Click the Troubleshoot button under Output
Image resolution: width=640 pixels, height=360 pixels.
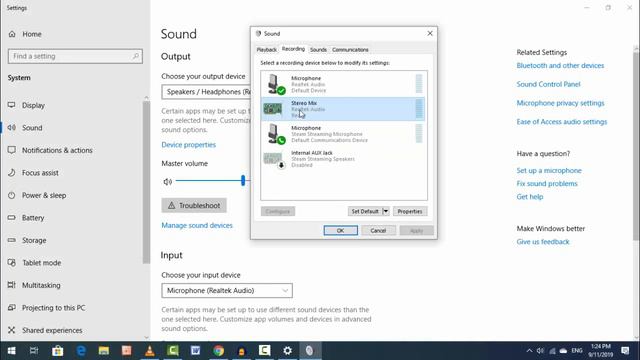click(x=194, y=205)
